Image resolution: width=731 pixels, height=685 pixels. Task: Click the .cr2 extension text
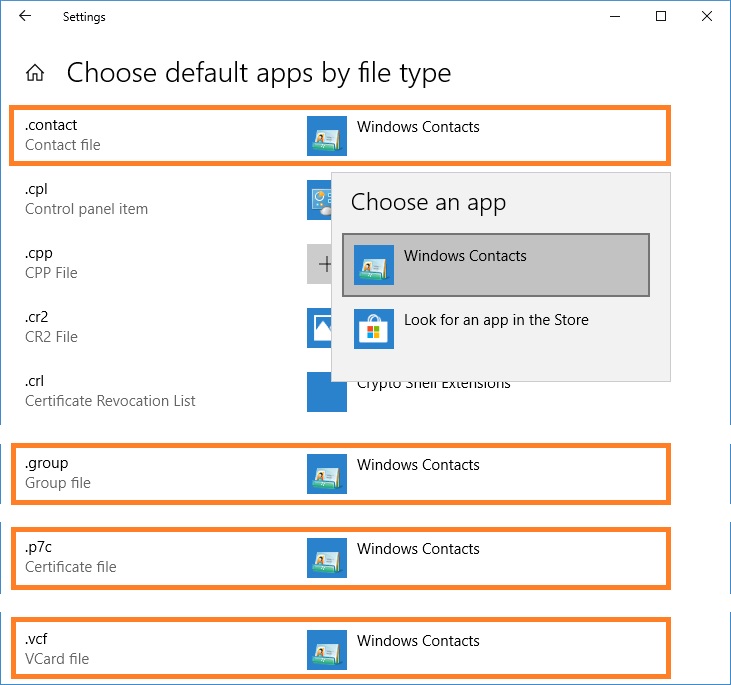[36, 317]
